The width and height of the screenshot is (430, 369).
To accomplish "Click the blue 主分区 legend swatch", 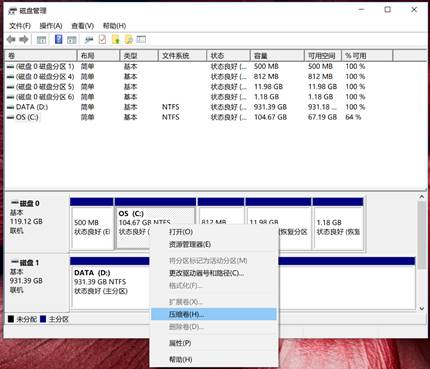I will click(43, 319).
